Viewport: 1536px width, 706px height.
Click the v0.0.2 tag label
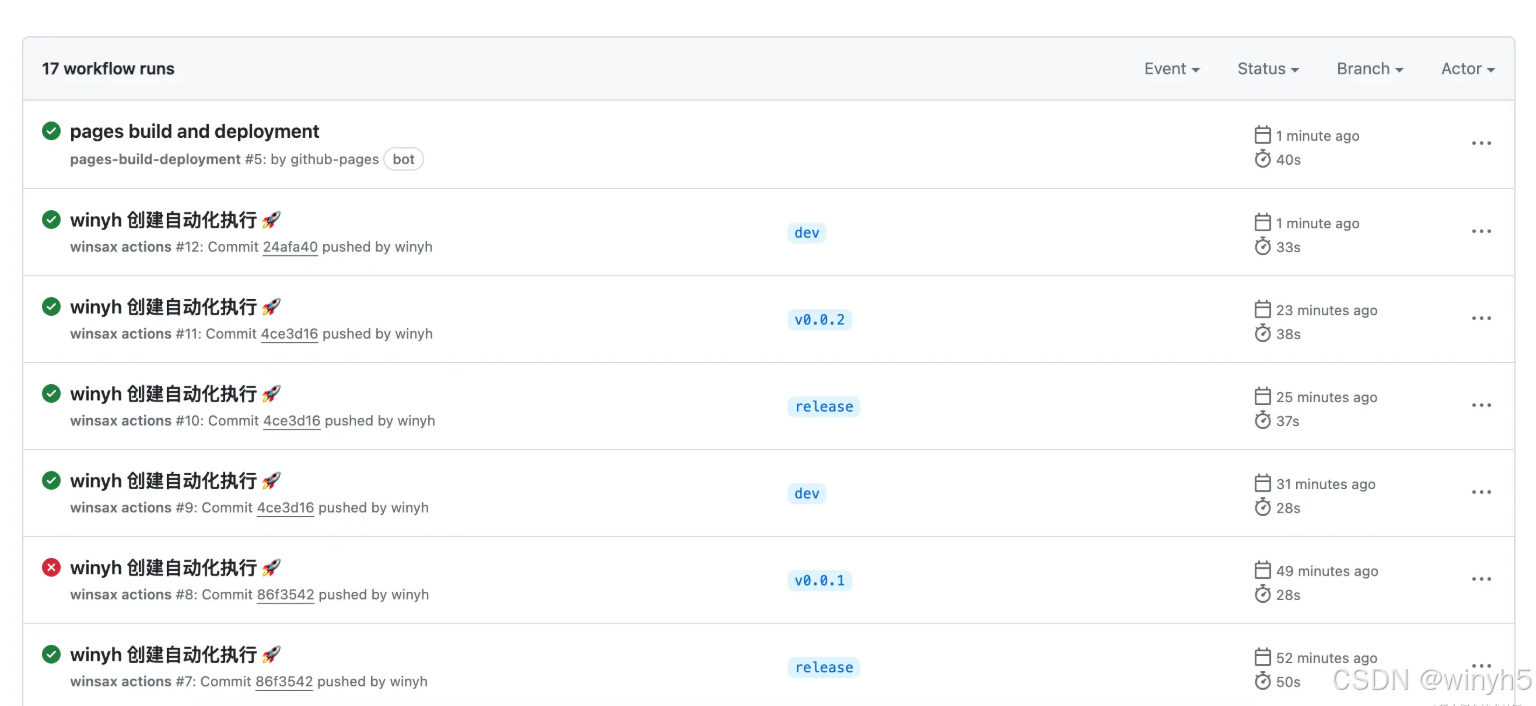click(x=819, y=320)
